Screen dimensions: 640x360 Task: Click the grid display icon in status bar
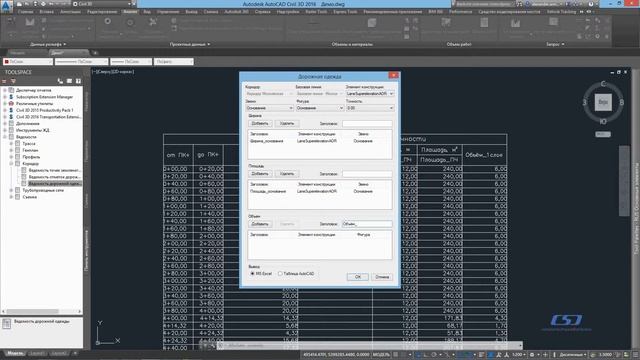396,355
